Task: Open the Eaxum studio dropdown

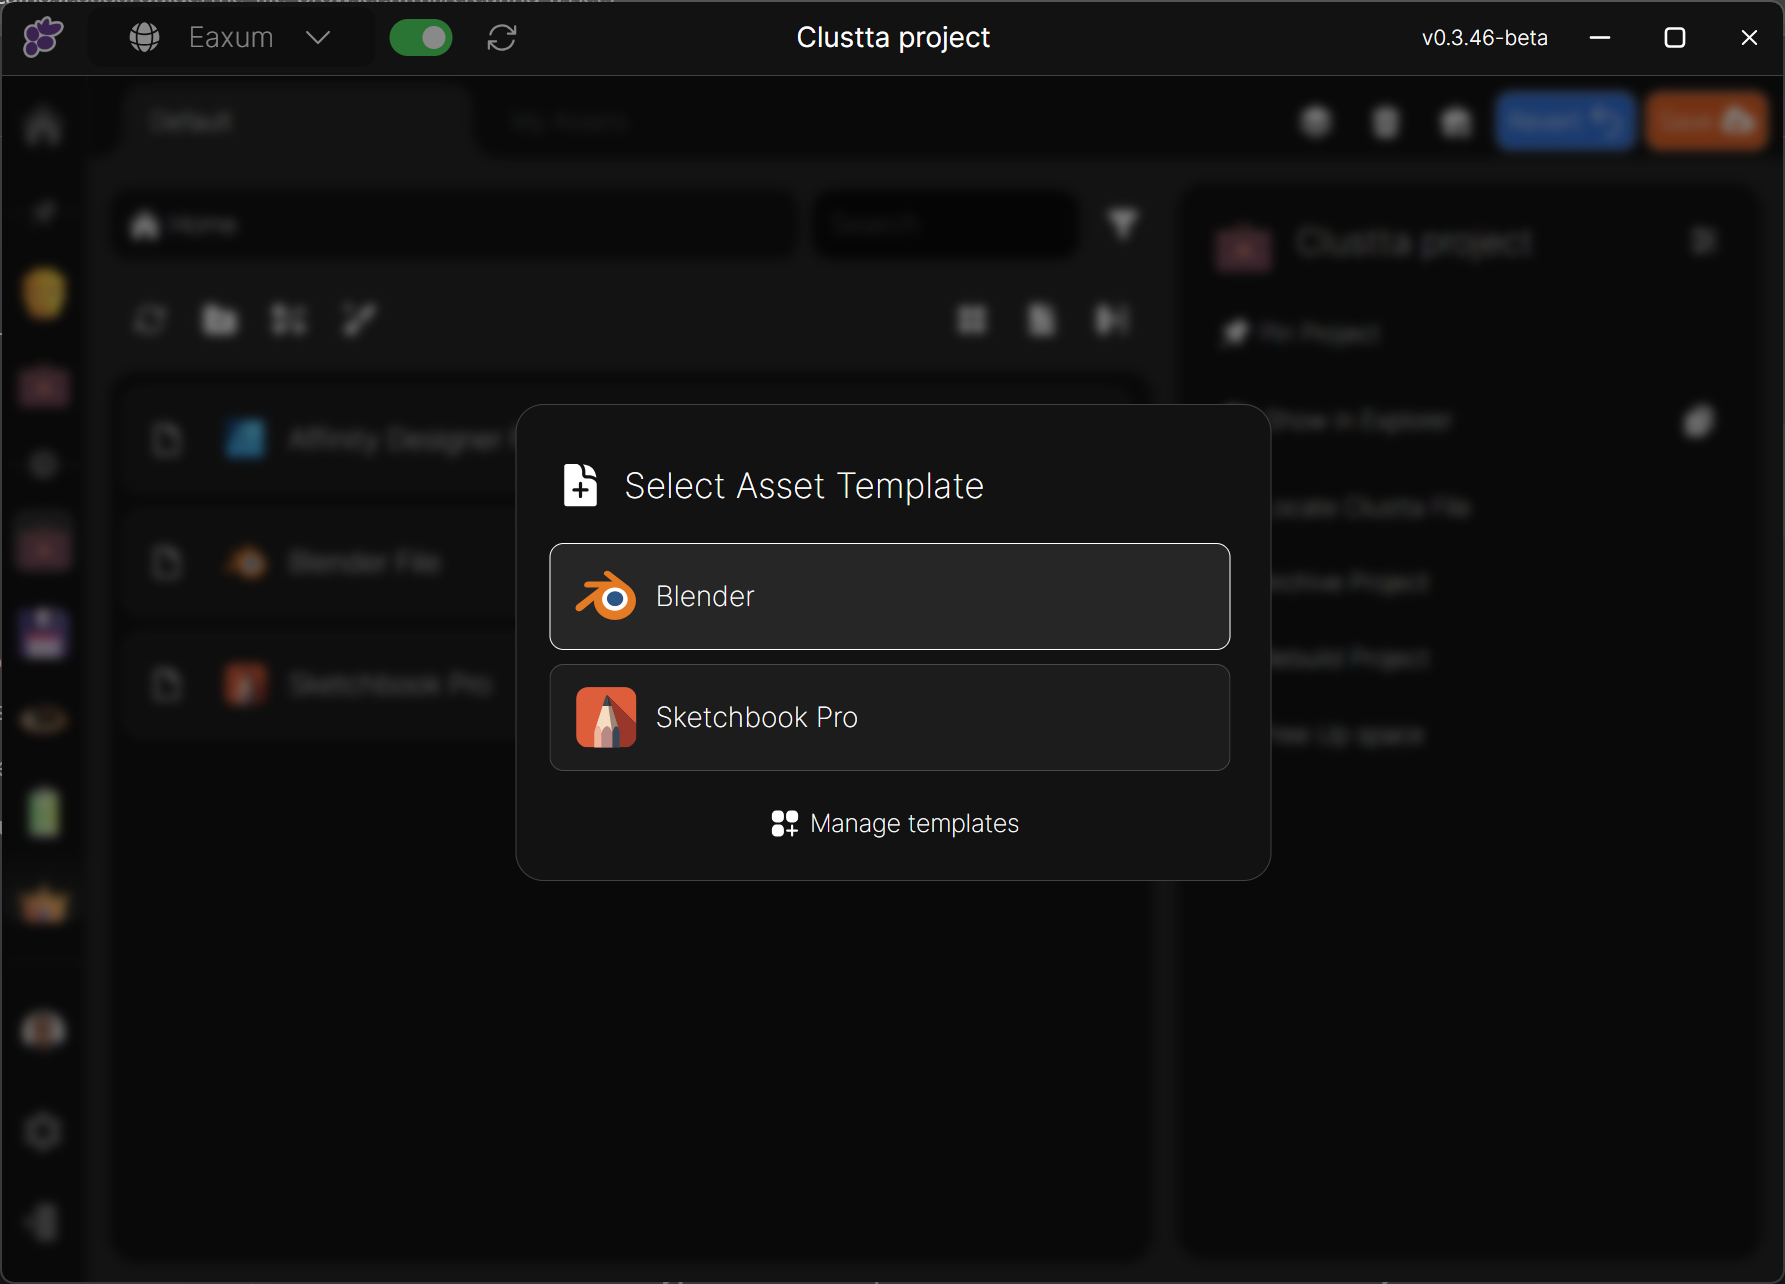Action: (231, 38)
